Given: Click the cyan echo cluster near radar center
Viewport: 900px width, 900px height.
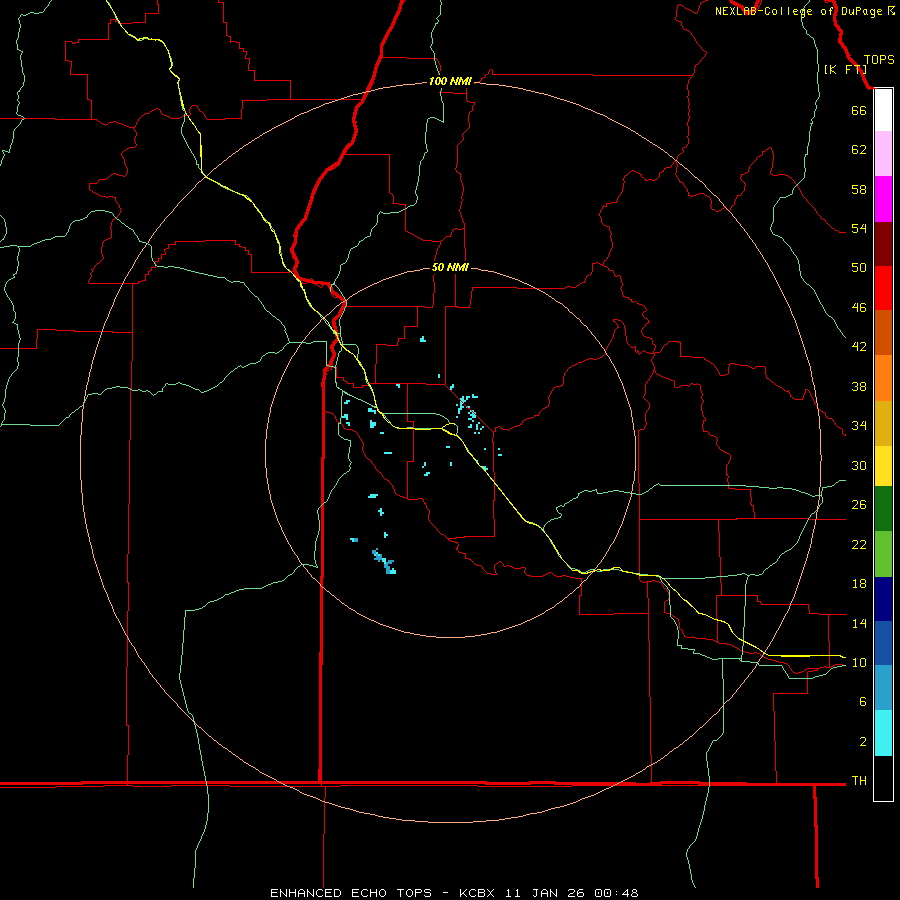Looking at the screenshot, I should tap(468, 410).
